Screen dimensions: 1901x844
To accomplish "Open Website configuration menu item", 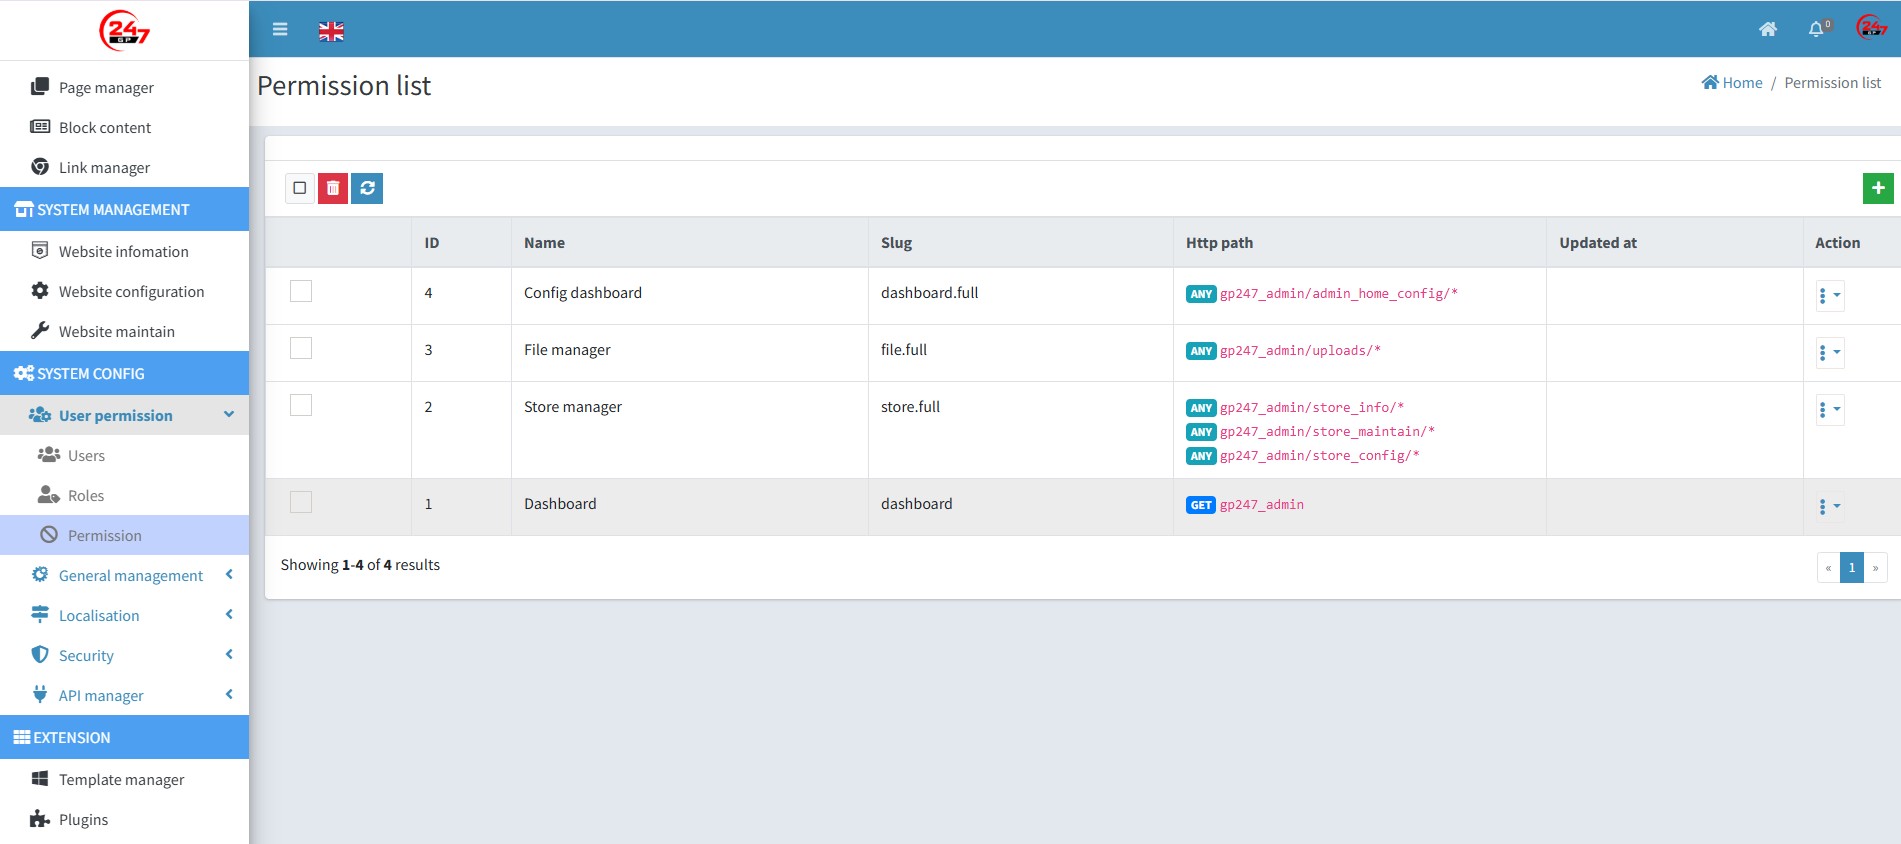I will pos(124,291).
